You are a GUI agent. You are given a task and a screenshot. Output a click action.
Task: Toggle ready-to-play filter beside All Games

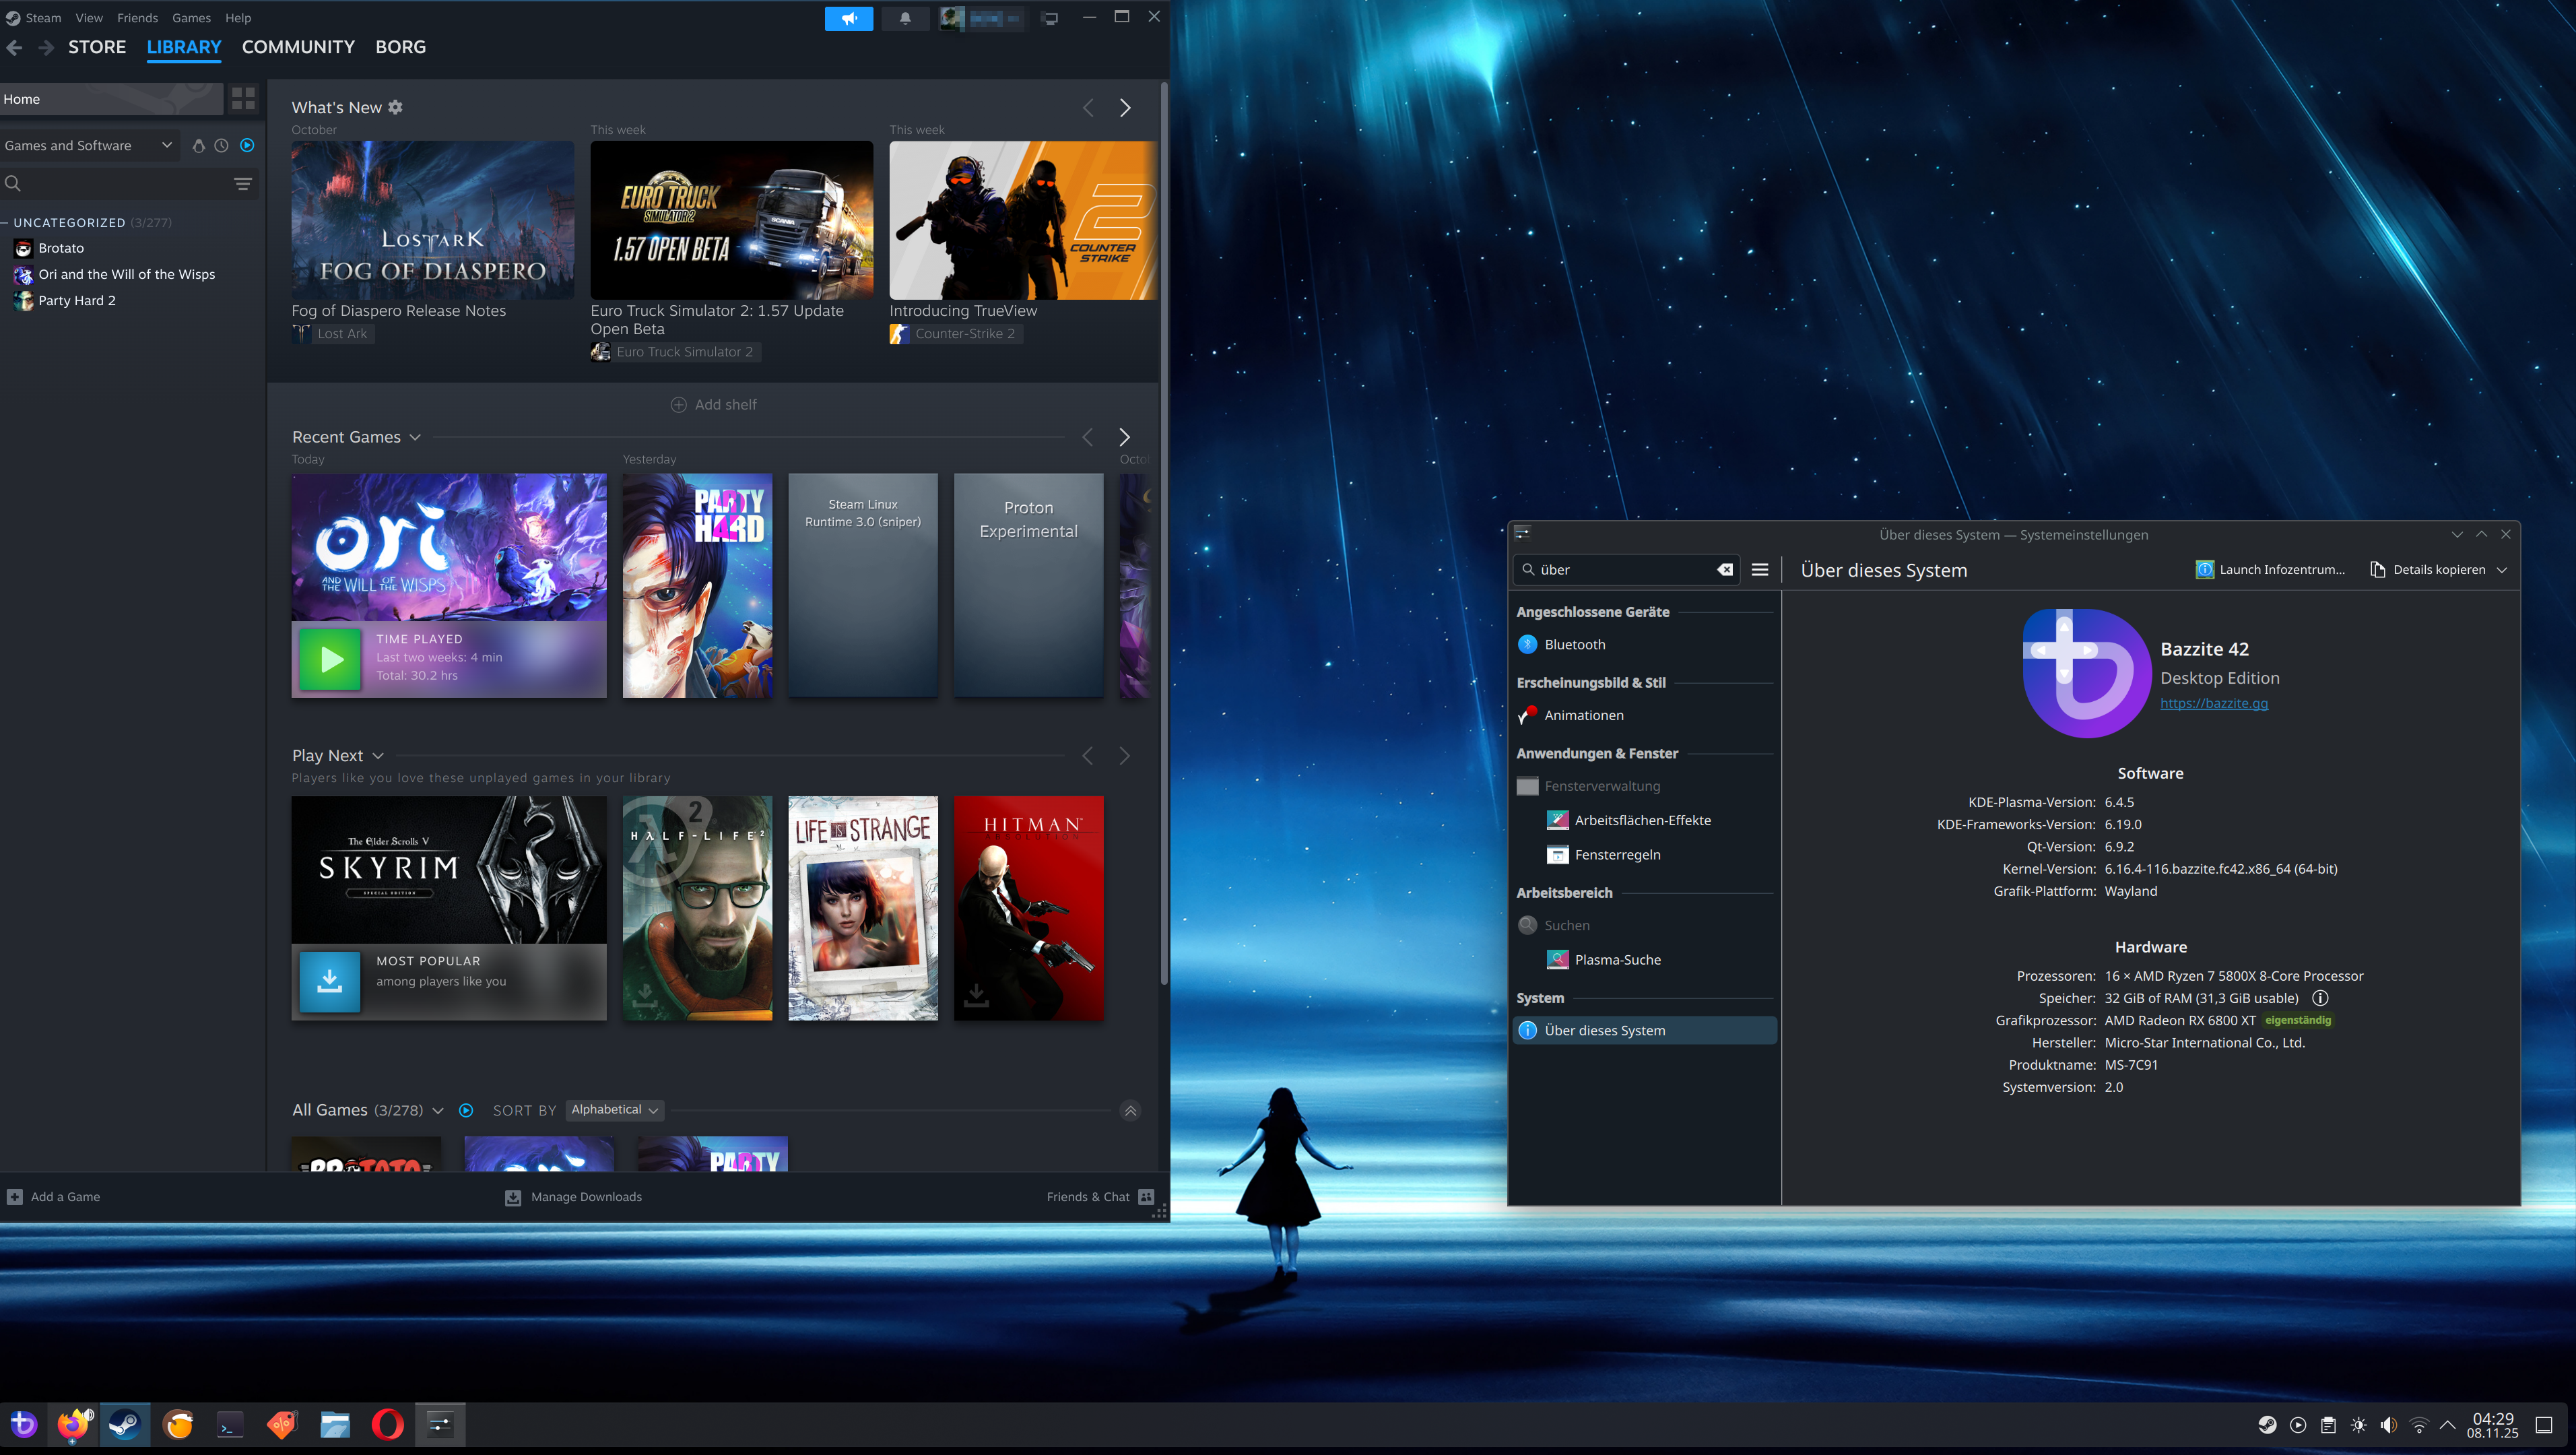click(466, 1110)
